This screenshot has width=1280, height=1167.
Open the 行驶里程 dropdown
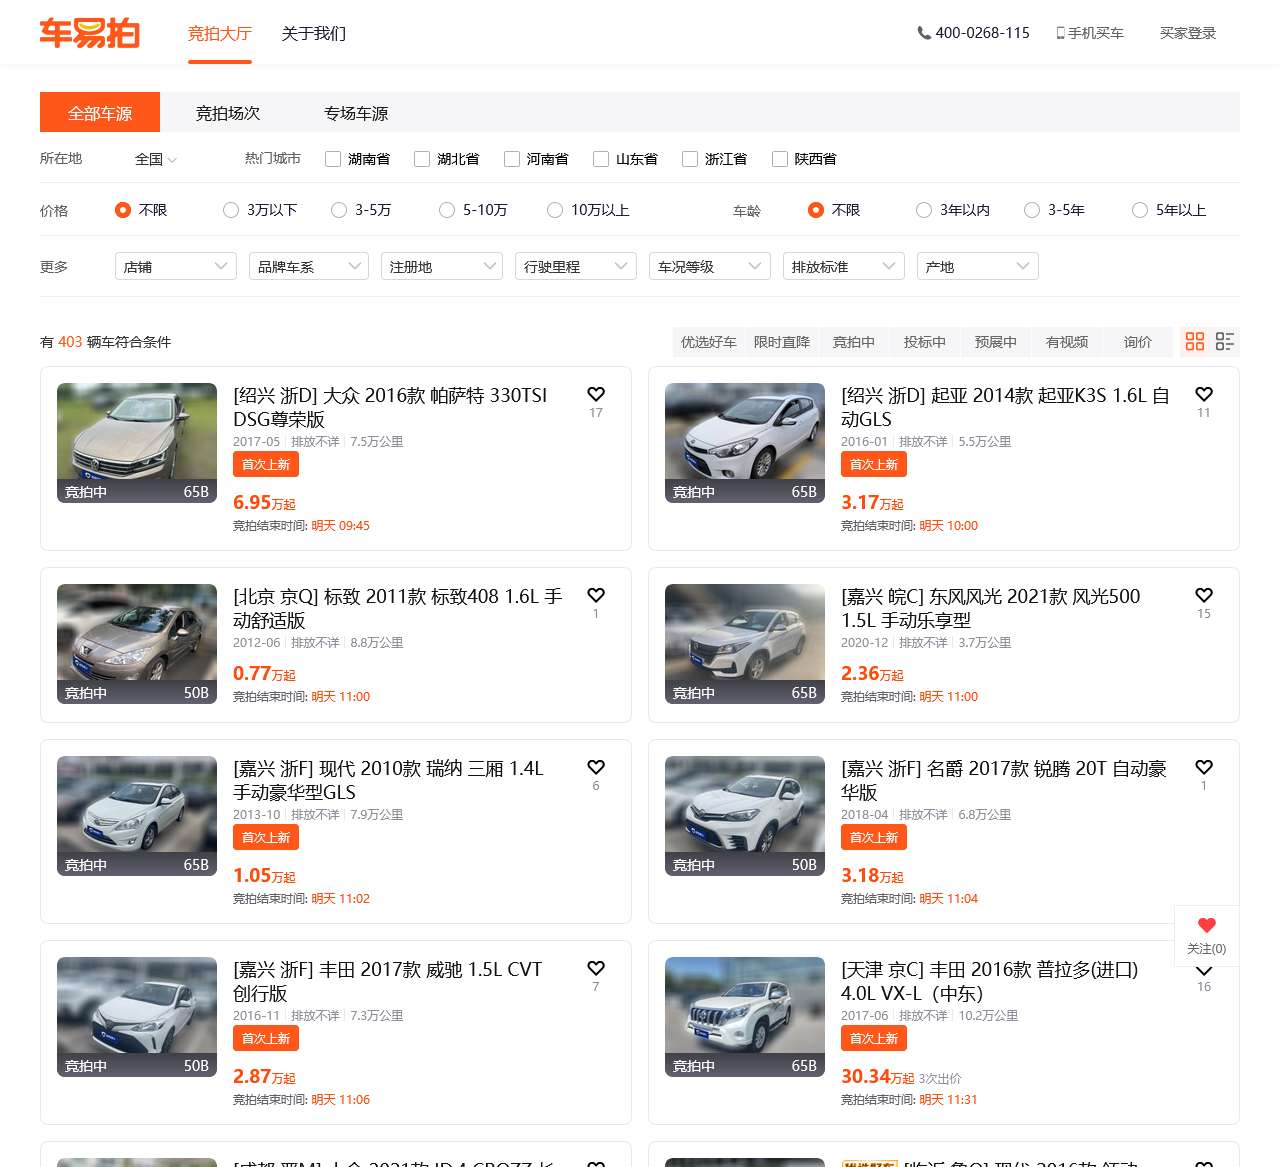coord(576,266)
